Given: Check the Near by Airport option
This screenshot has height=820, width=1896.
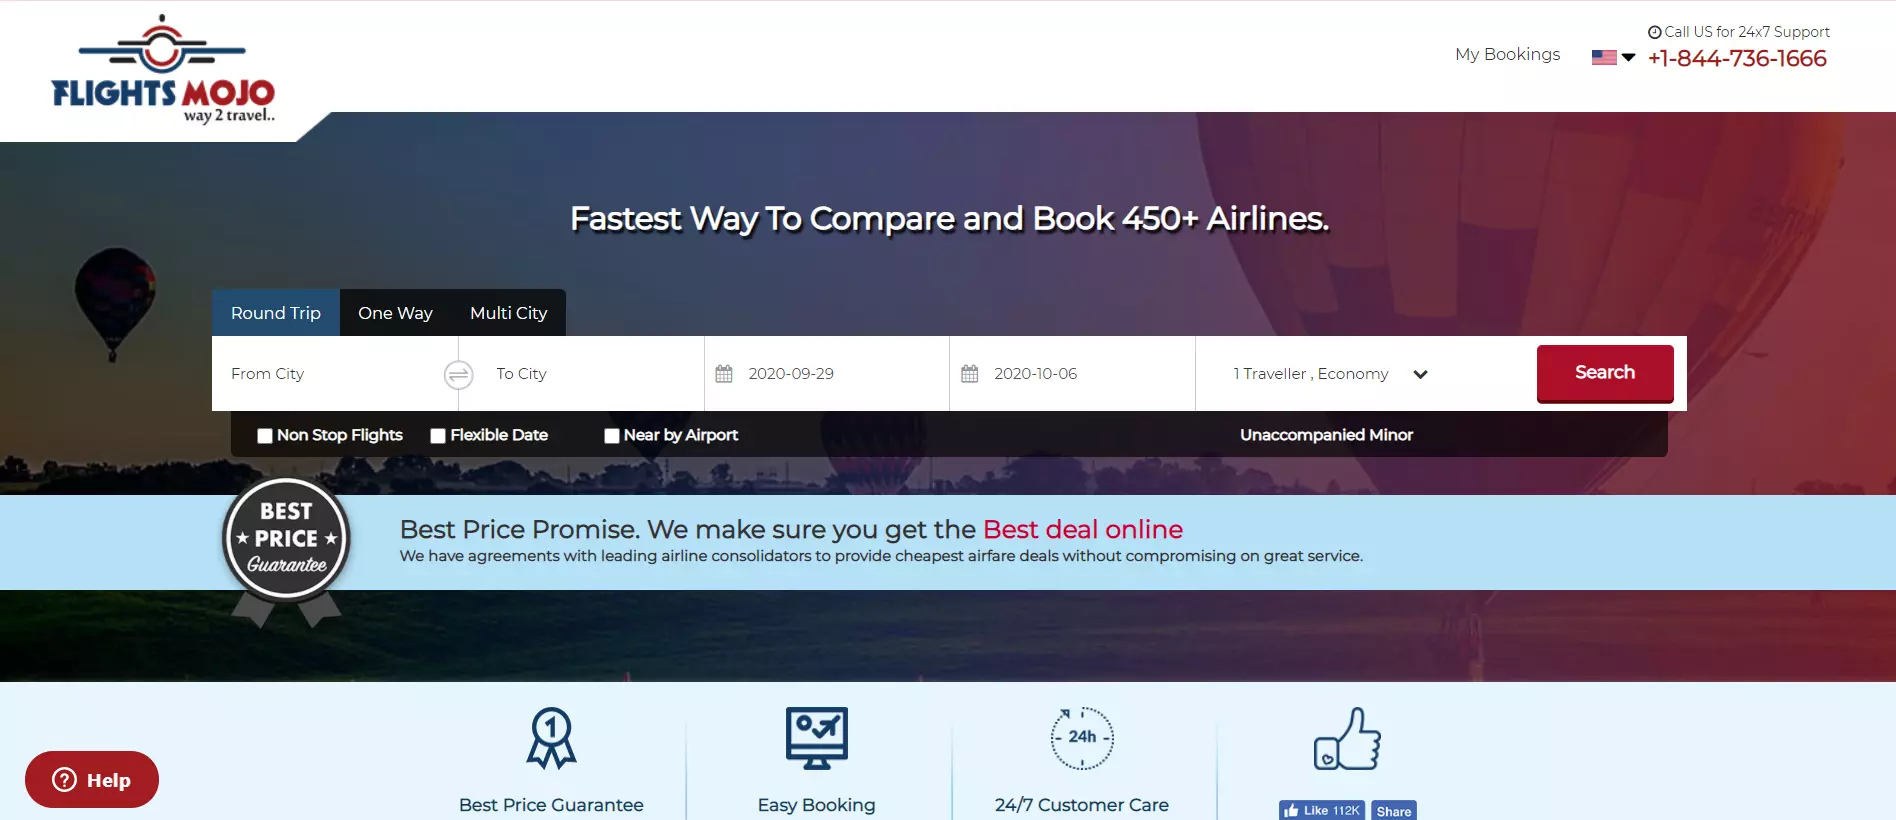Looking at the screenshot, I should pos(612,435).
